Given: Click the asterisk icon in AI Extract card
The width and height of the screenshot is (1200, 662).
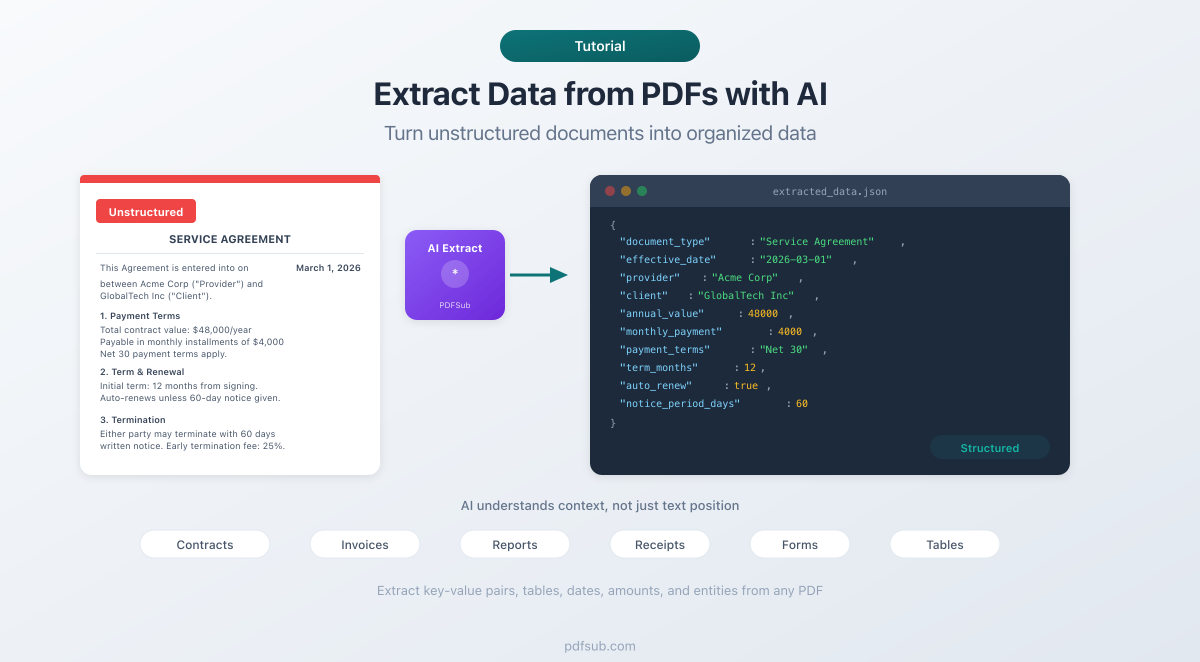Looking at the screenshot, I should point(455,274).
